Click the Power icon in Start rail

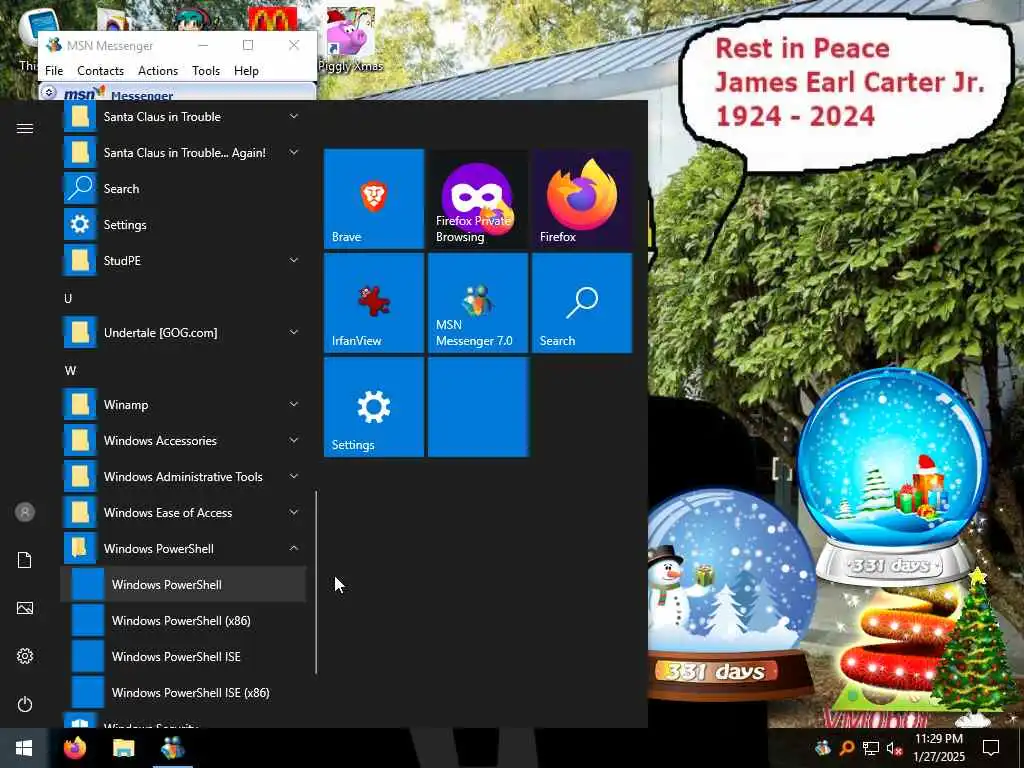pyautogui.click(x=25, y=704)
